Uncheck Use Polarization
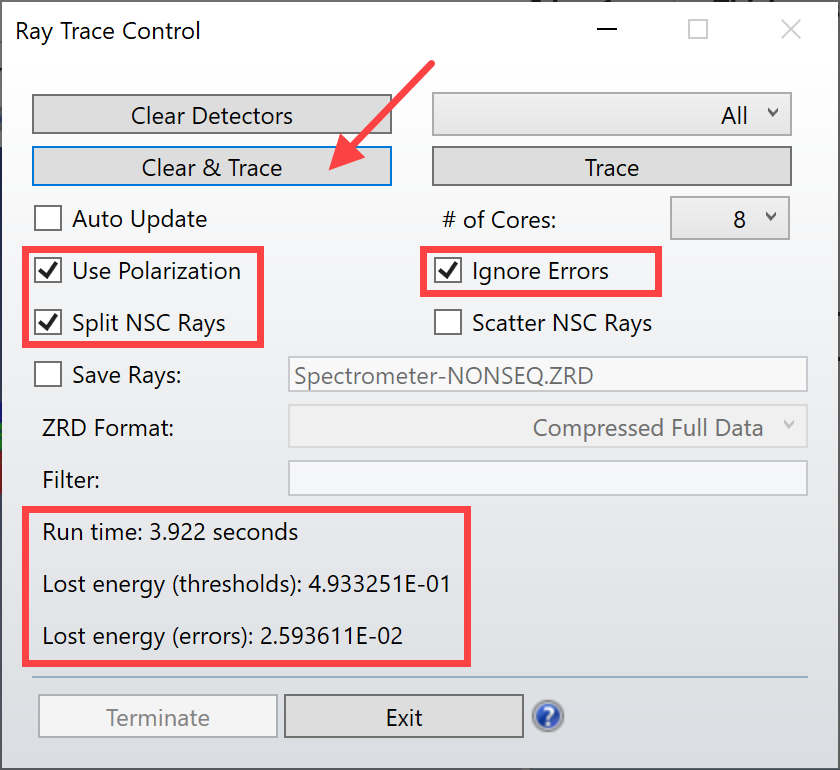 pos(48,270)
